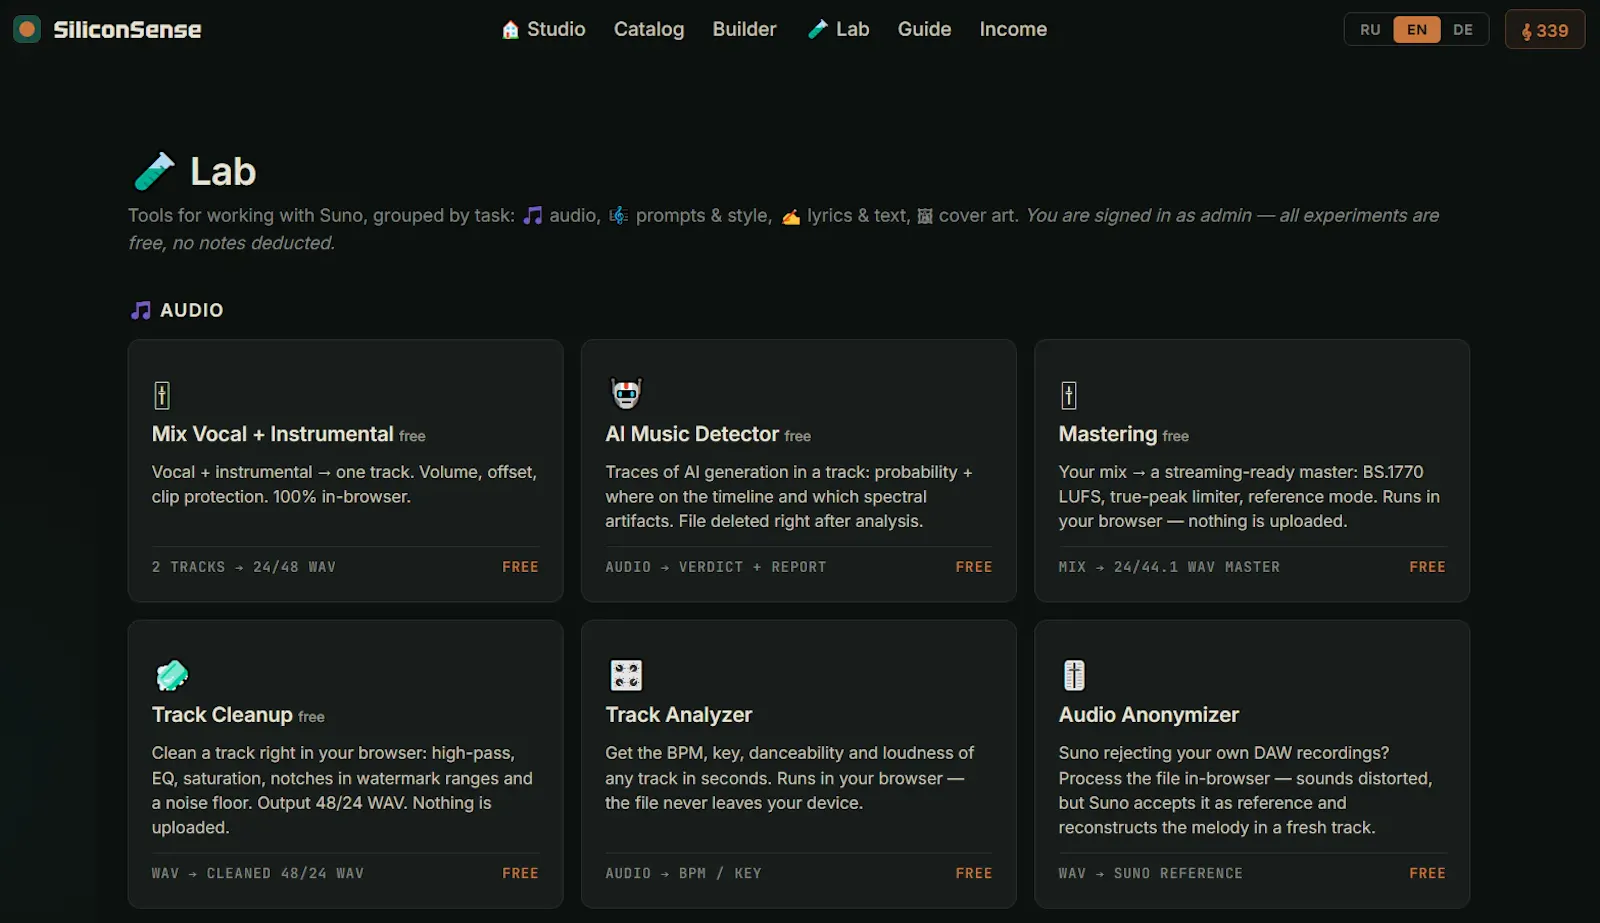This screenshot has width=1600, height=923.
Task: Click '2 TRACKS → 24/48 WAV' text
Action: [244, 567]
